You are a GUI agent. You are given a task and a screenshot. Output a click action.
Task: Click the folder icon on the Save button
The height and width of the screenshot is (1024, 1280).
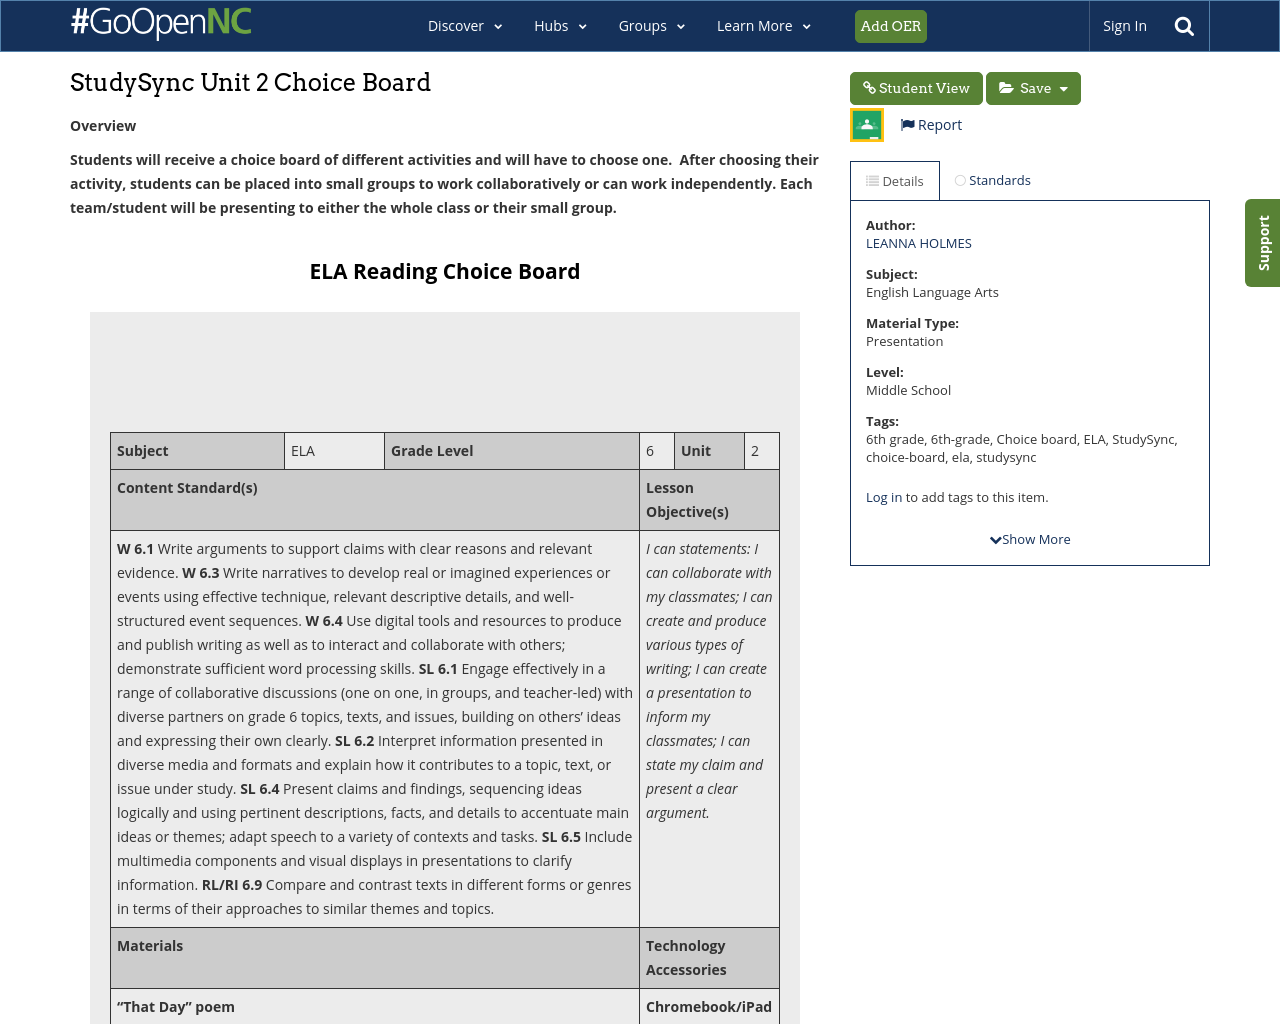pos(1009,88)
